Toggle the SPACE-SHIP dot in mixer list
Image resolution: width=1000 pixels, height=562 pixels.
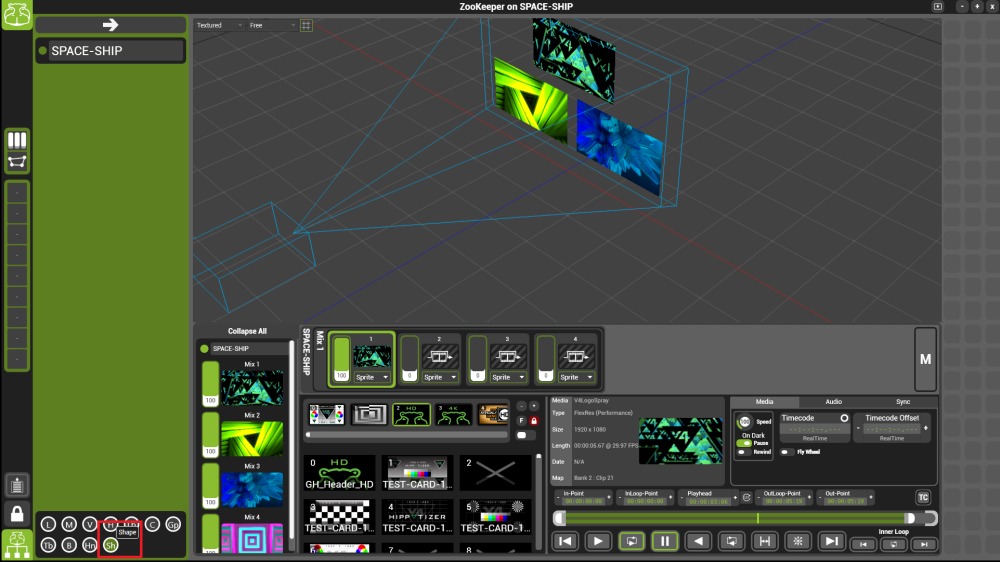[x=204, y=349]
